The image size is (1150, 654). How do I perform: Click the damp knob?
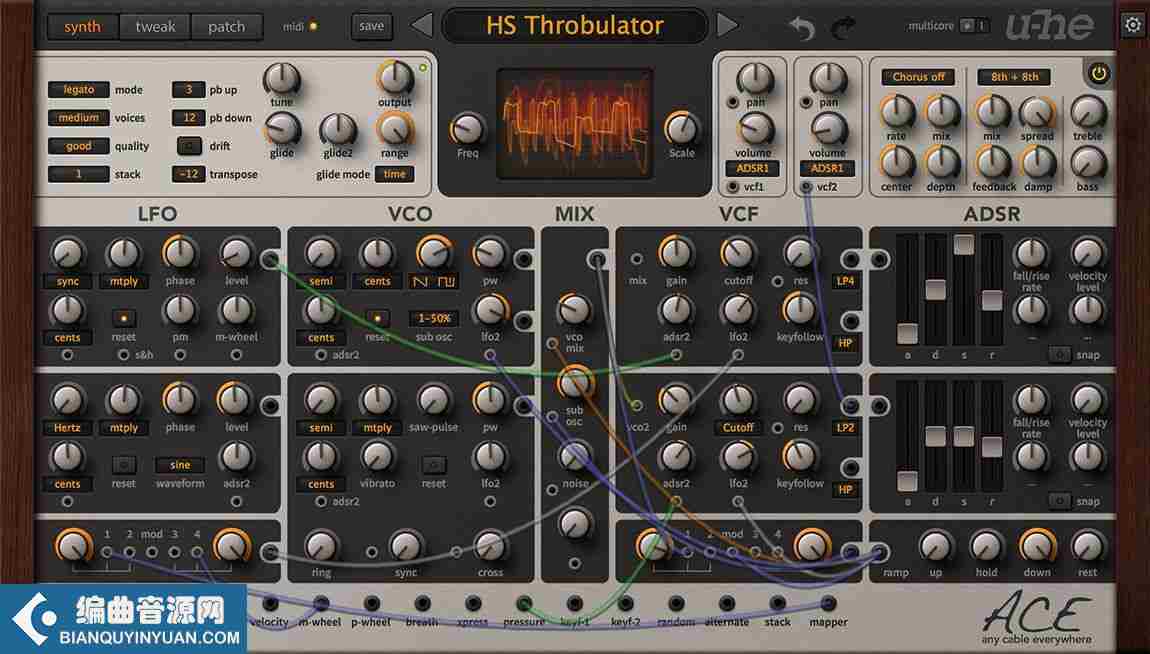click(x=1039, y=162)
